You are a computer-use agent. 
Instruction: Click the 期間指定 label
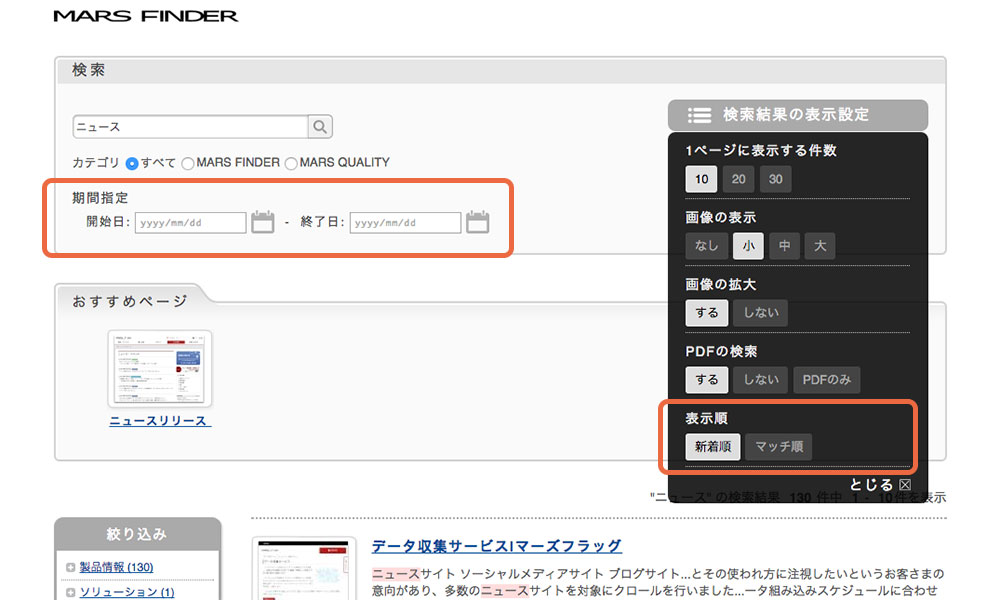pos(100,198)
